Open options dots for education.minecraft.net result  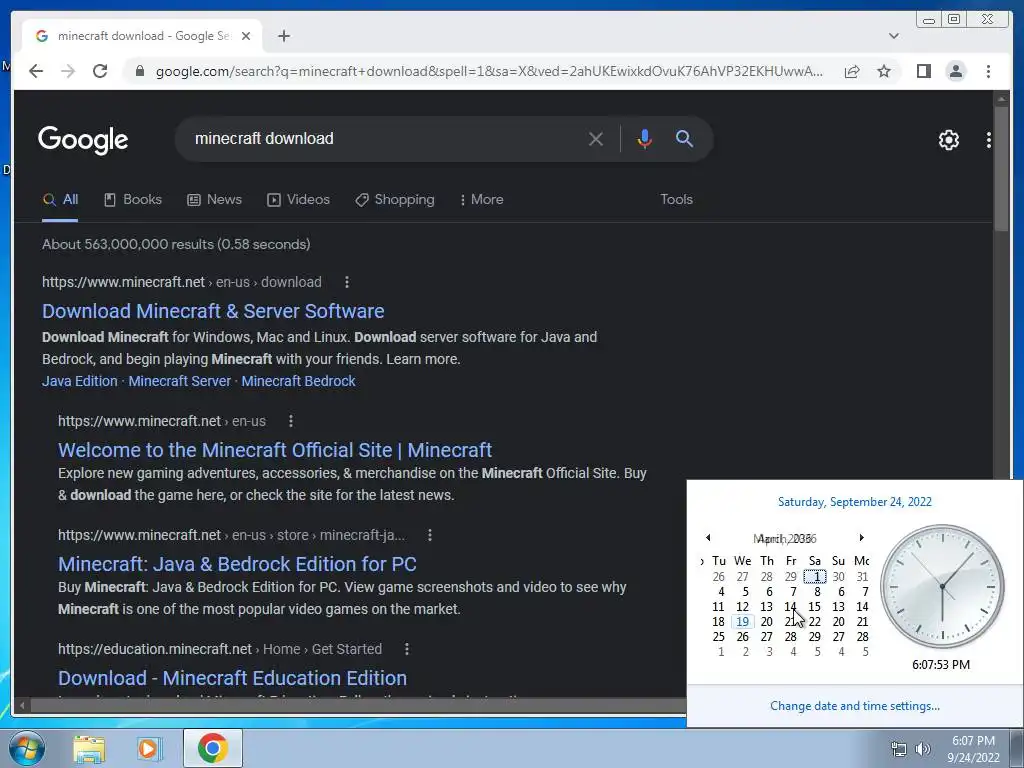click(x=407, y=649)
